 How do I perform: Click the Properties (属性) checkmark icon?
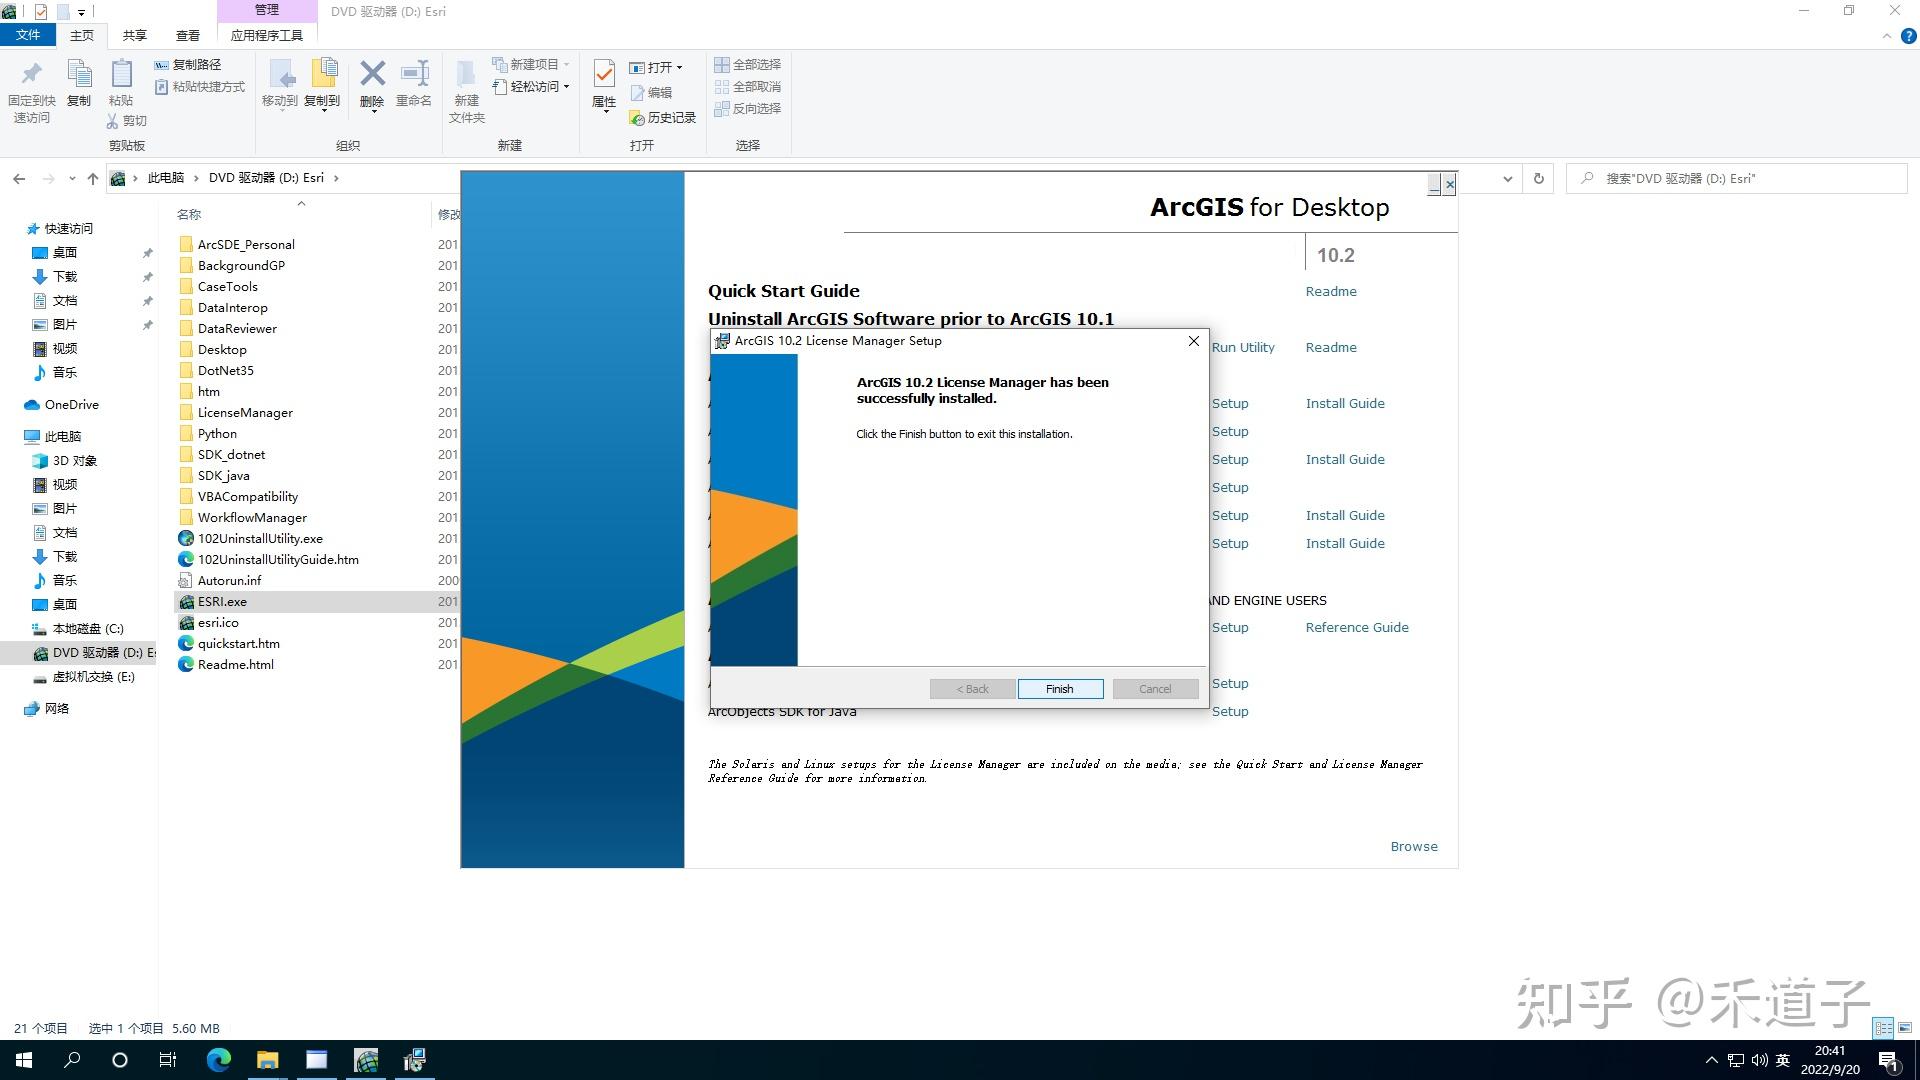[x=604, y=73]
